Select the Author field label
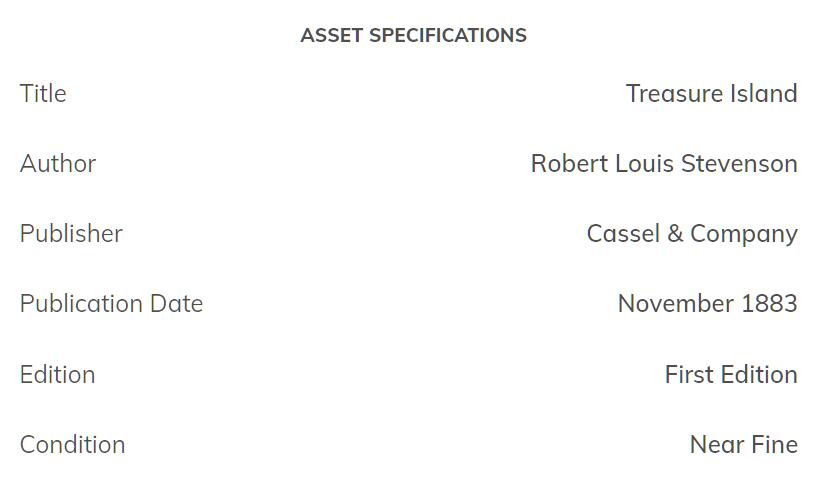Screen dimensions: 836x492 coord(58,164)
